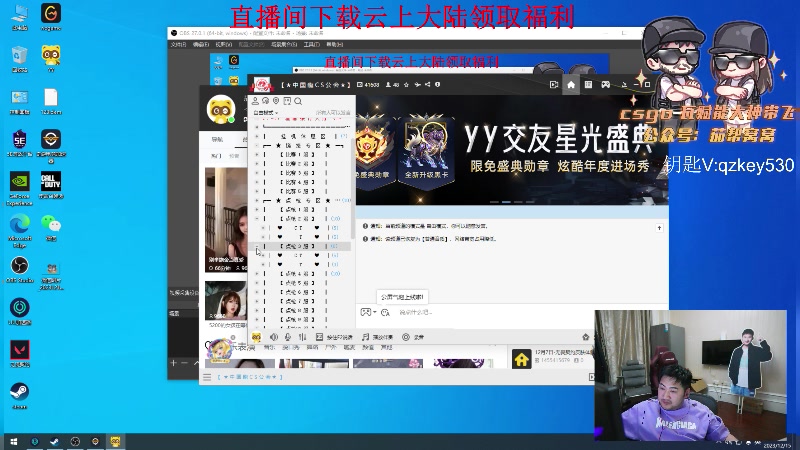800x450 pixels.
Task: Open the last OBS menu bar item
Action: tap(335, 44)
